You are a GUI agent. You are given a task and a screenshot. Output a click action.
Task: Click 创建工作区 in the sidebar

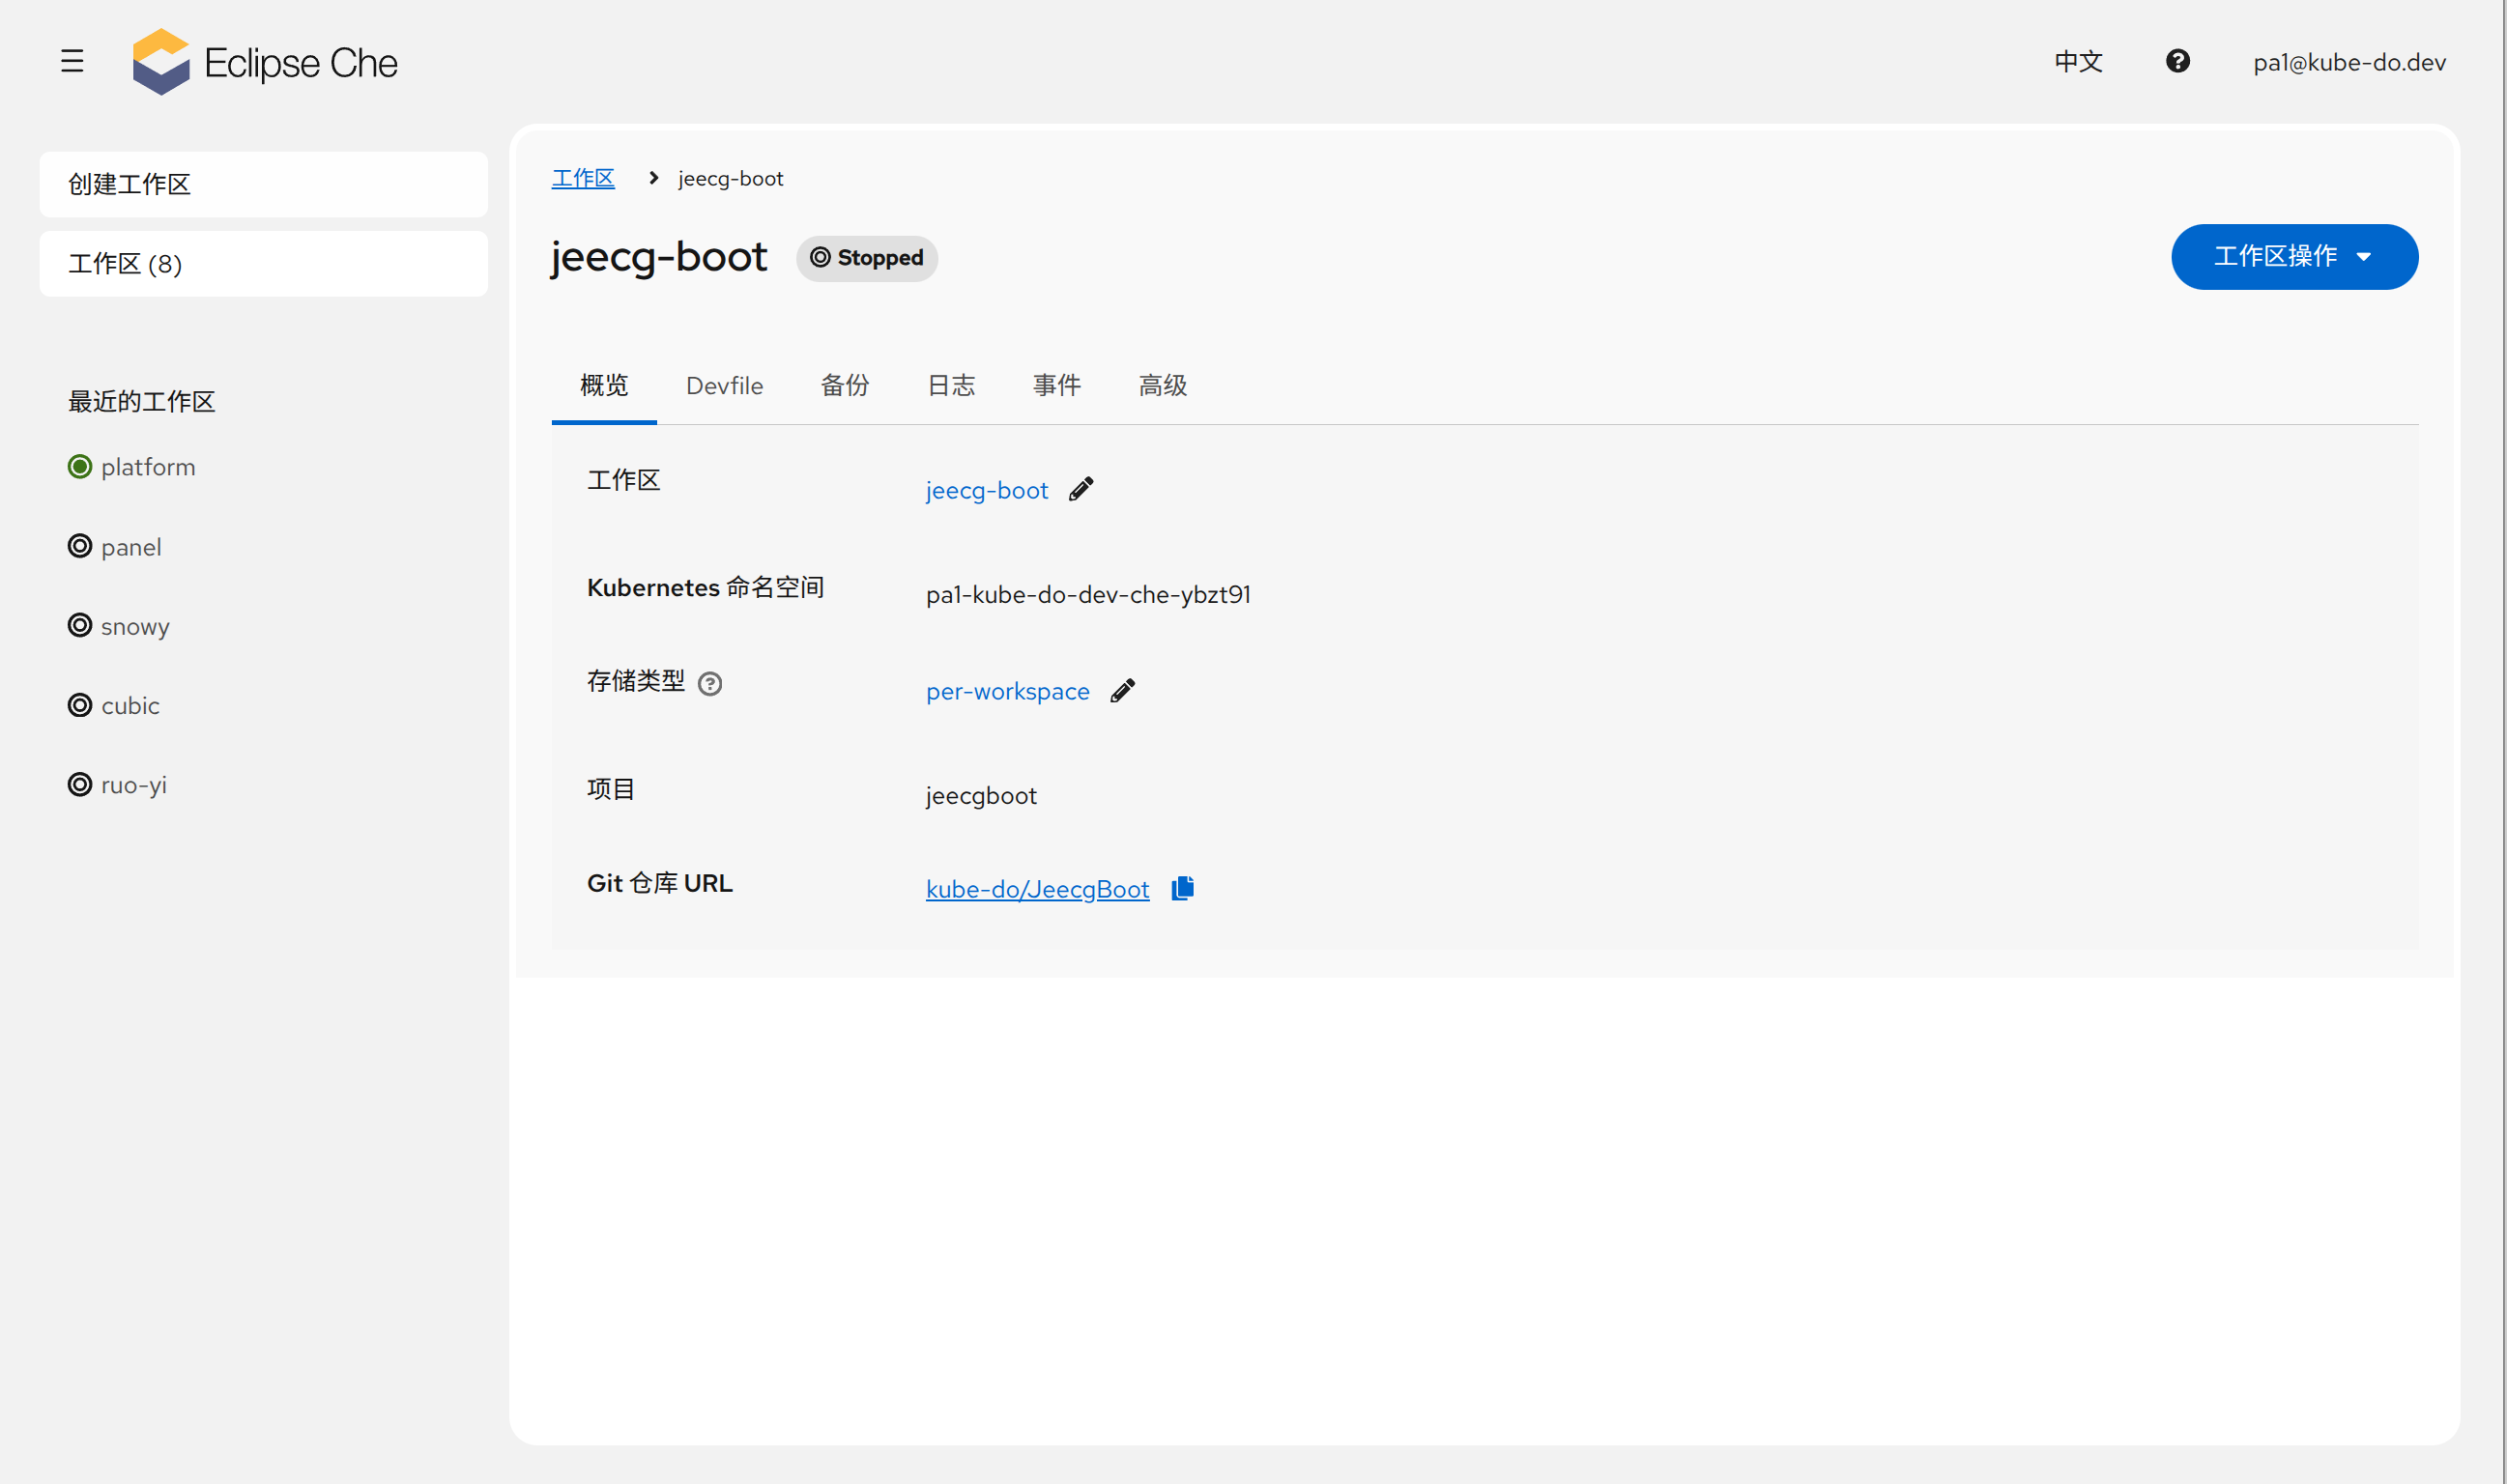point(264,185)
